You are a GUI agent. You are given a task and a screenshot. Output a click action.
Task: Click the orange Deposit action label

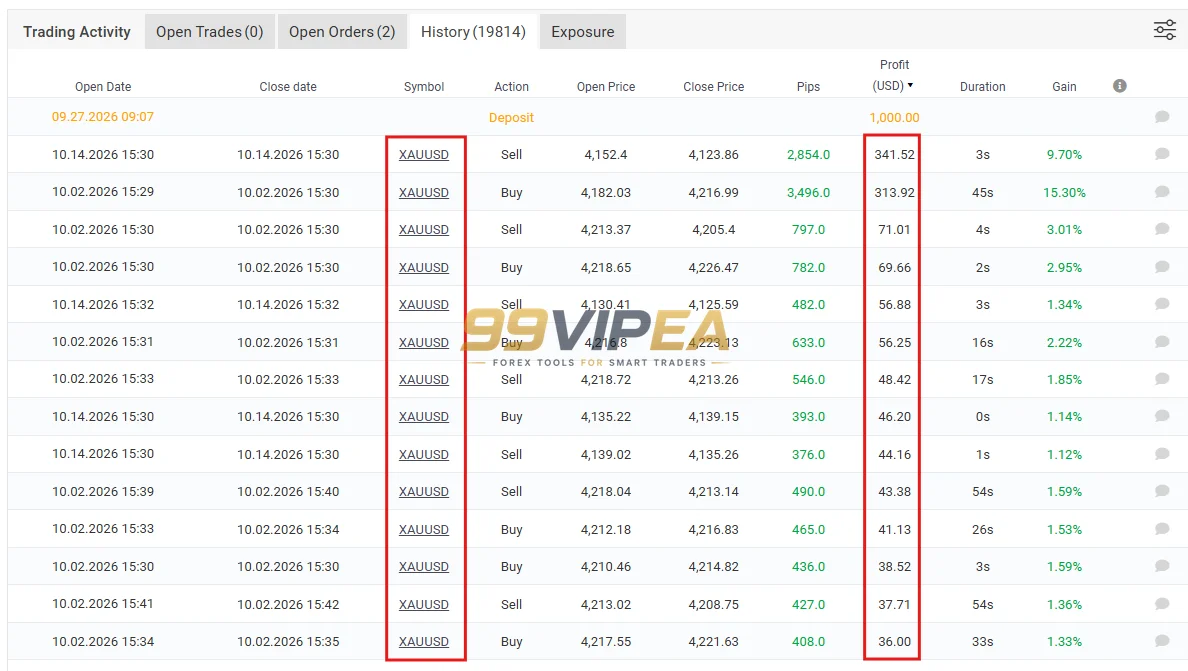tap(511, 117)
